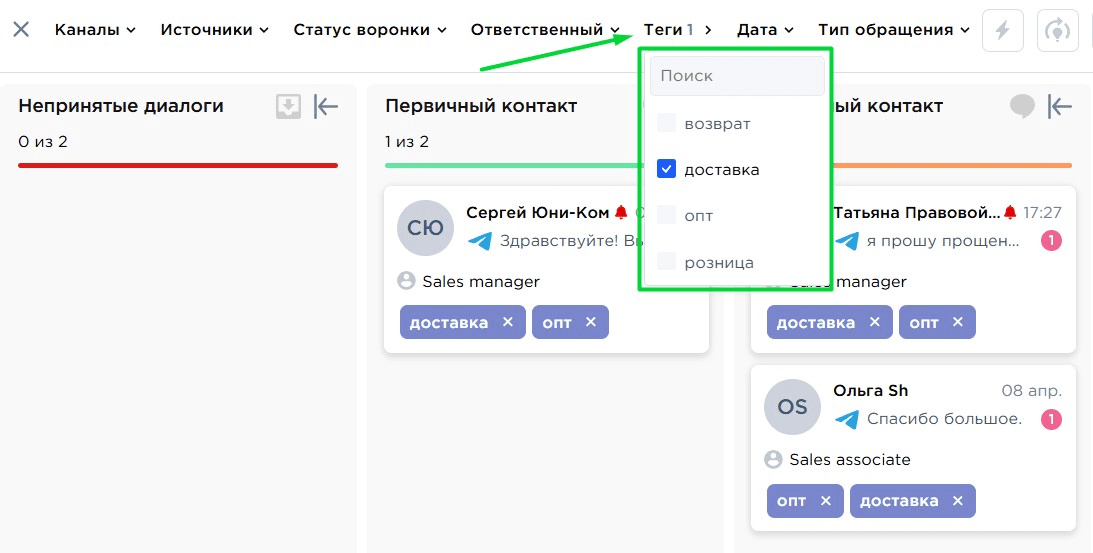1093x553 pixels.
Task: Collapse the third column with the arrow icon
Action: [1060, 106]
